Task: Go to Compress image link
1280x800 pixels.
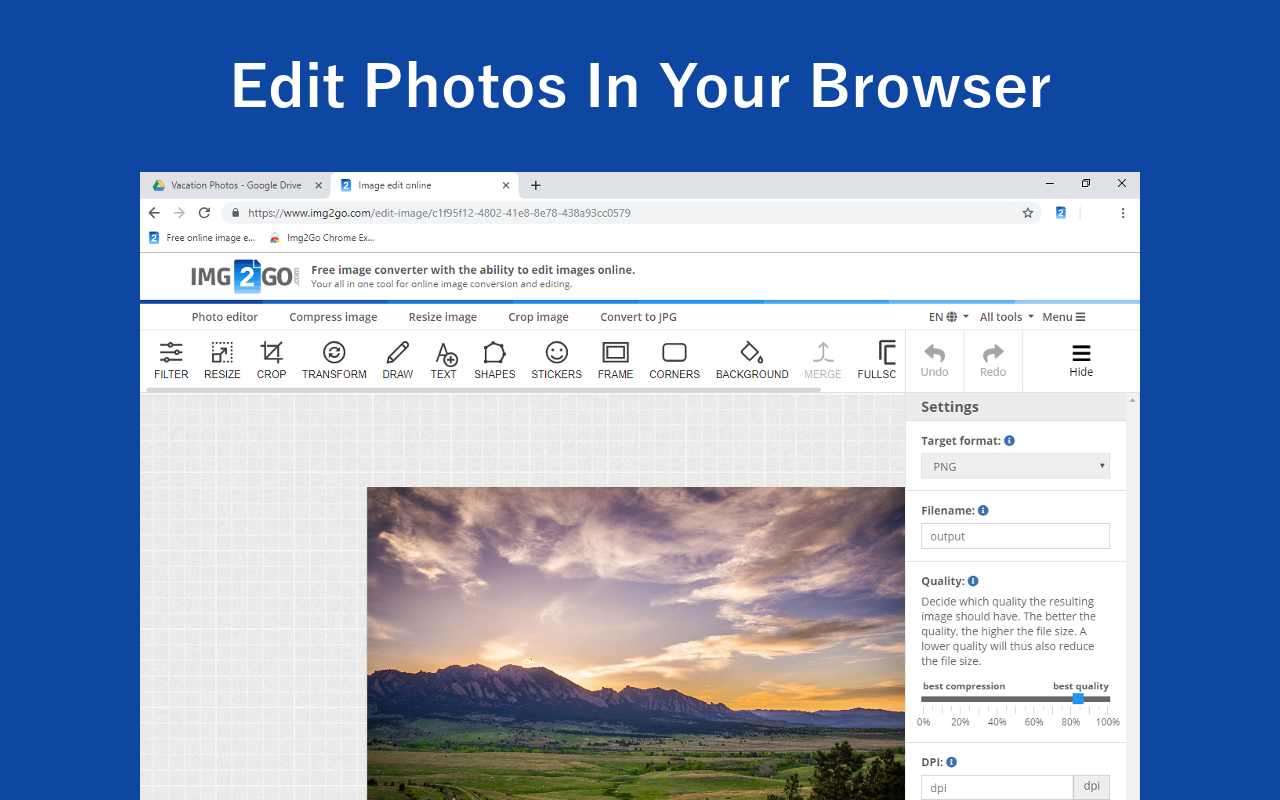Action: [x=333, y=317]
